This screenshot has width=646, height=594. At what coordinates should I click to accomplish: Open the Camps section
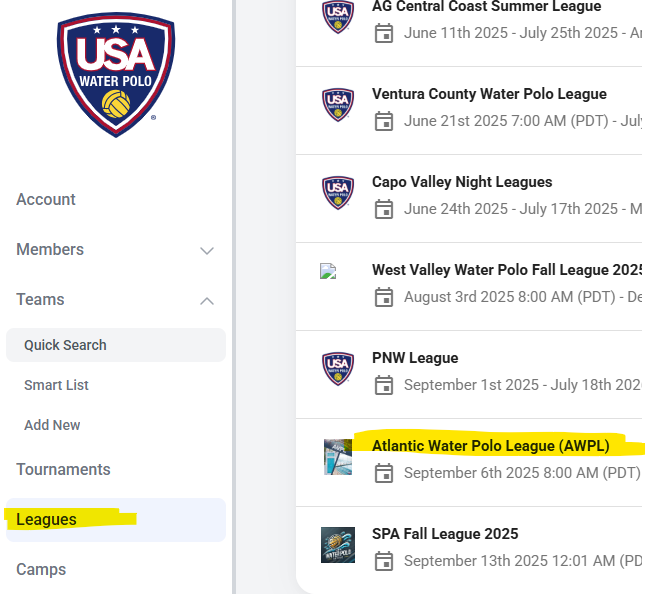click(x=41, y=569)
